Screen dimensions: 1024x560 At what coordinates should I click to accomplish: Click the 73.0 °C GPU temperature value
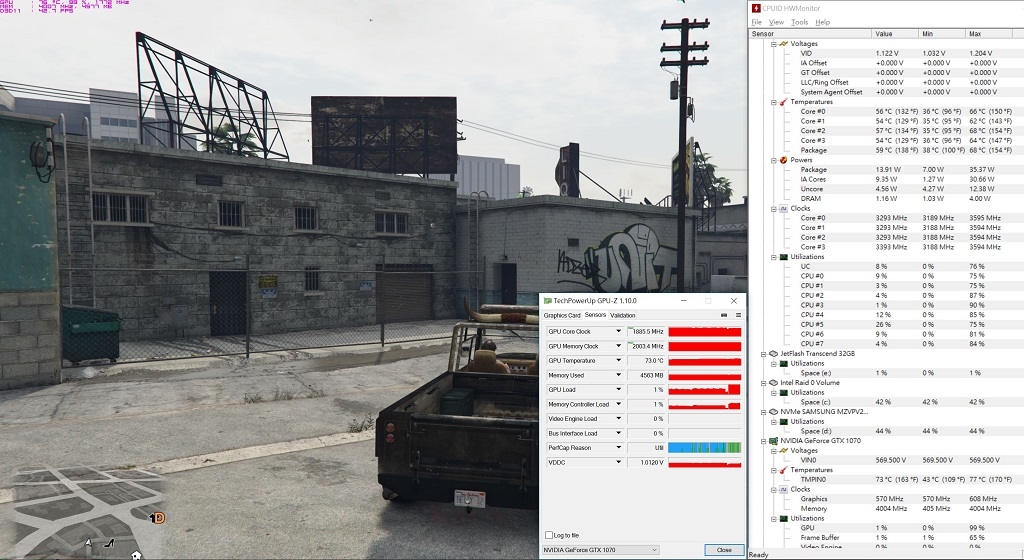coord(646,360)
